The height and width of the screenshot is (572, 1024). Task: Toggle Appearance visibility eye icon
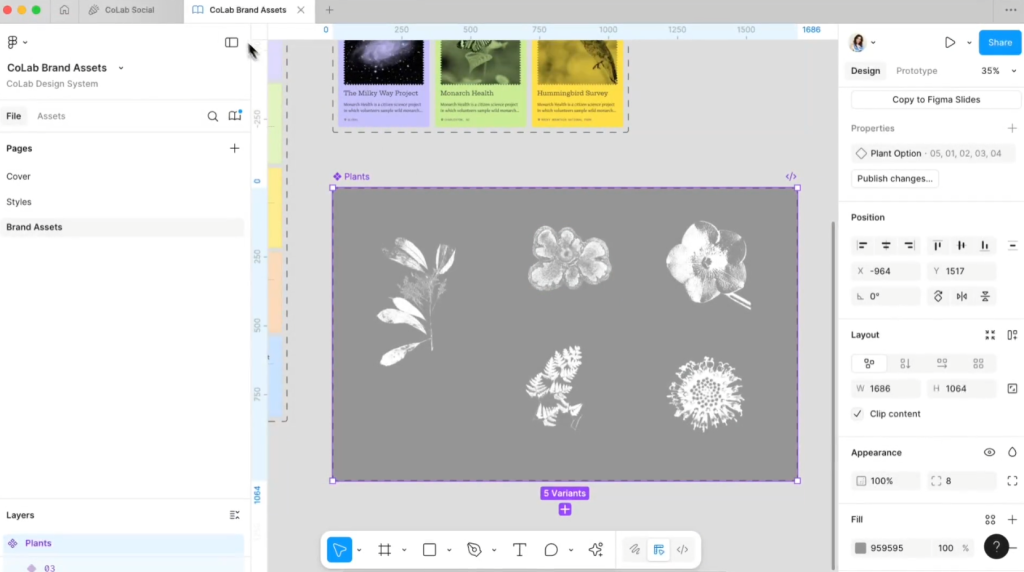pyautogui.click(x=989, y=453)
